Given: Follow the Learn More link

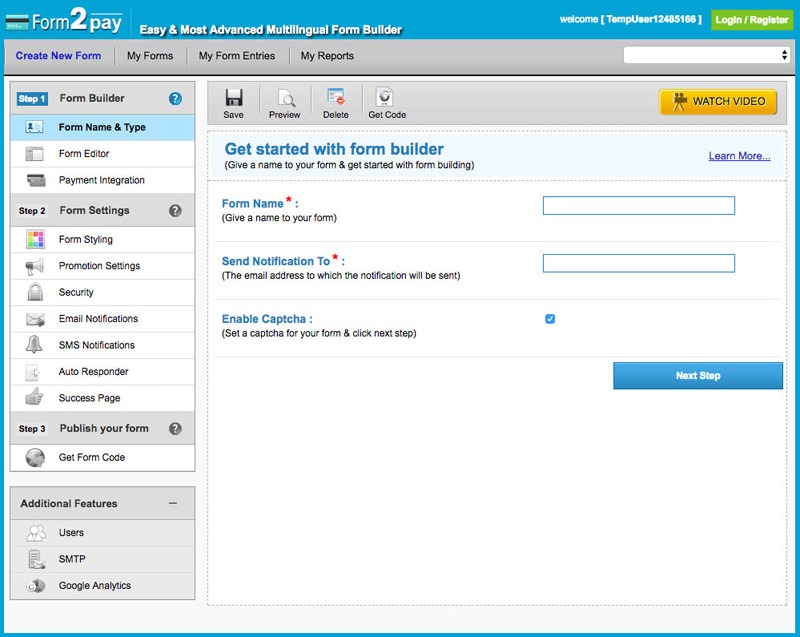Looking at the screenshot, I should click(739, 156).
